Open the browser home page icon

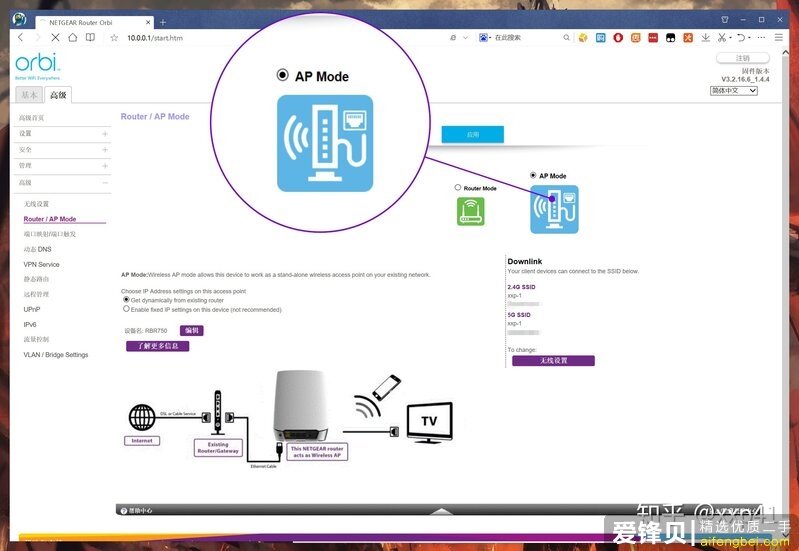click(x=73, y=37)
